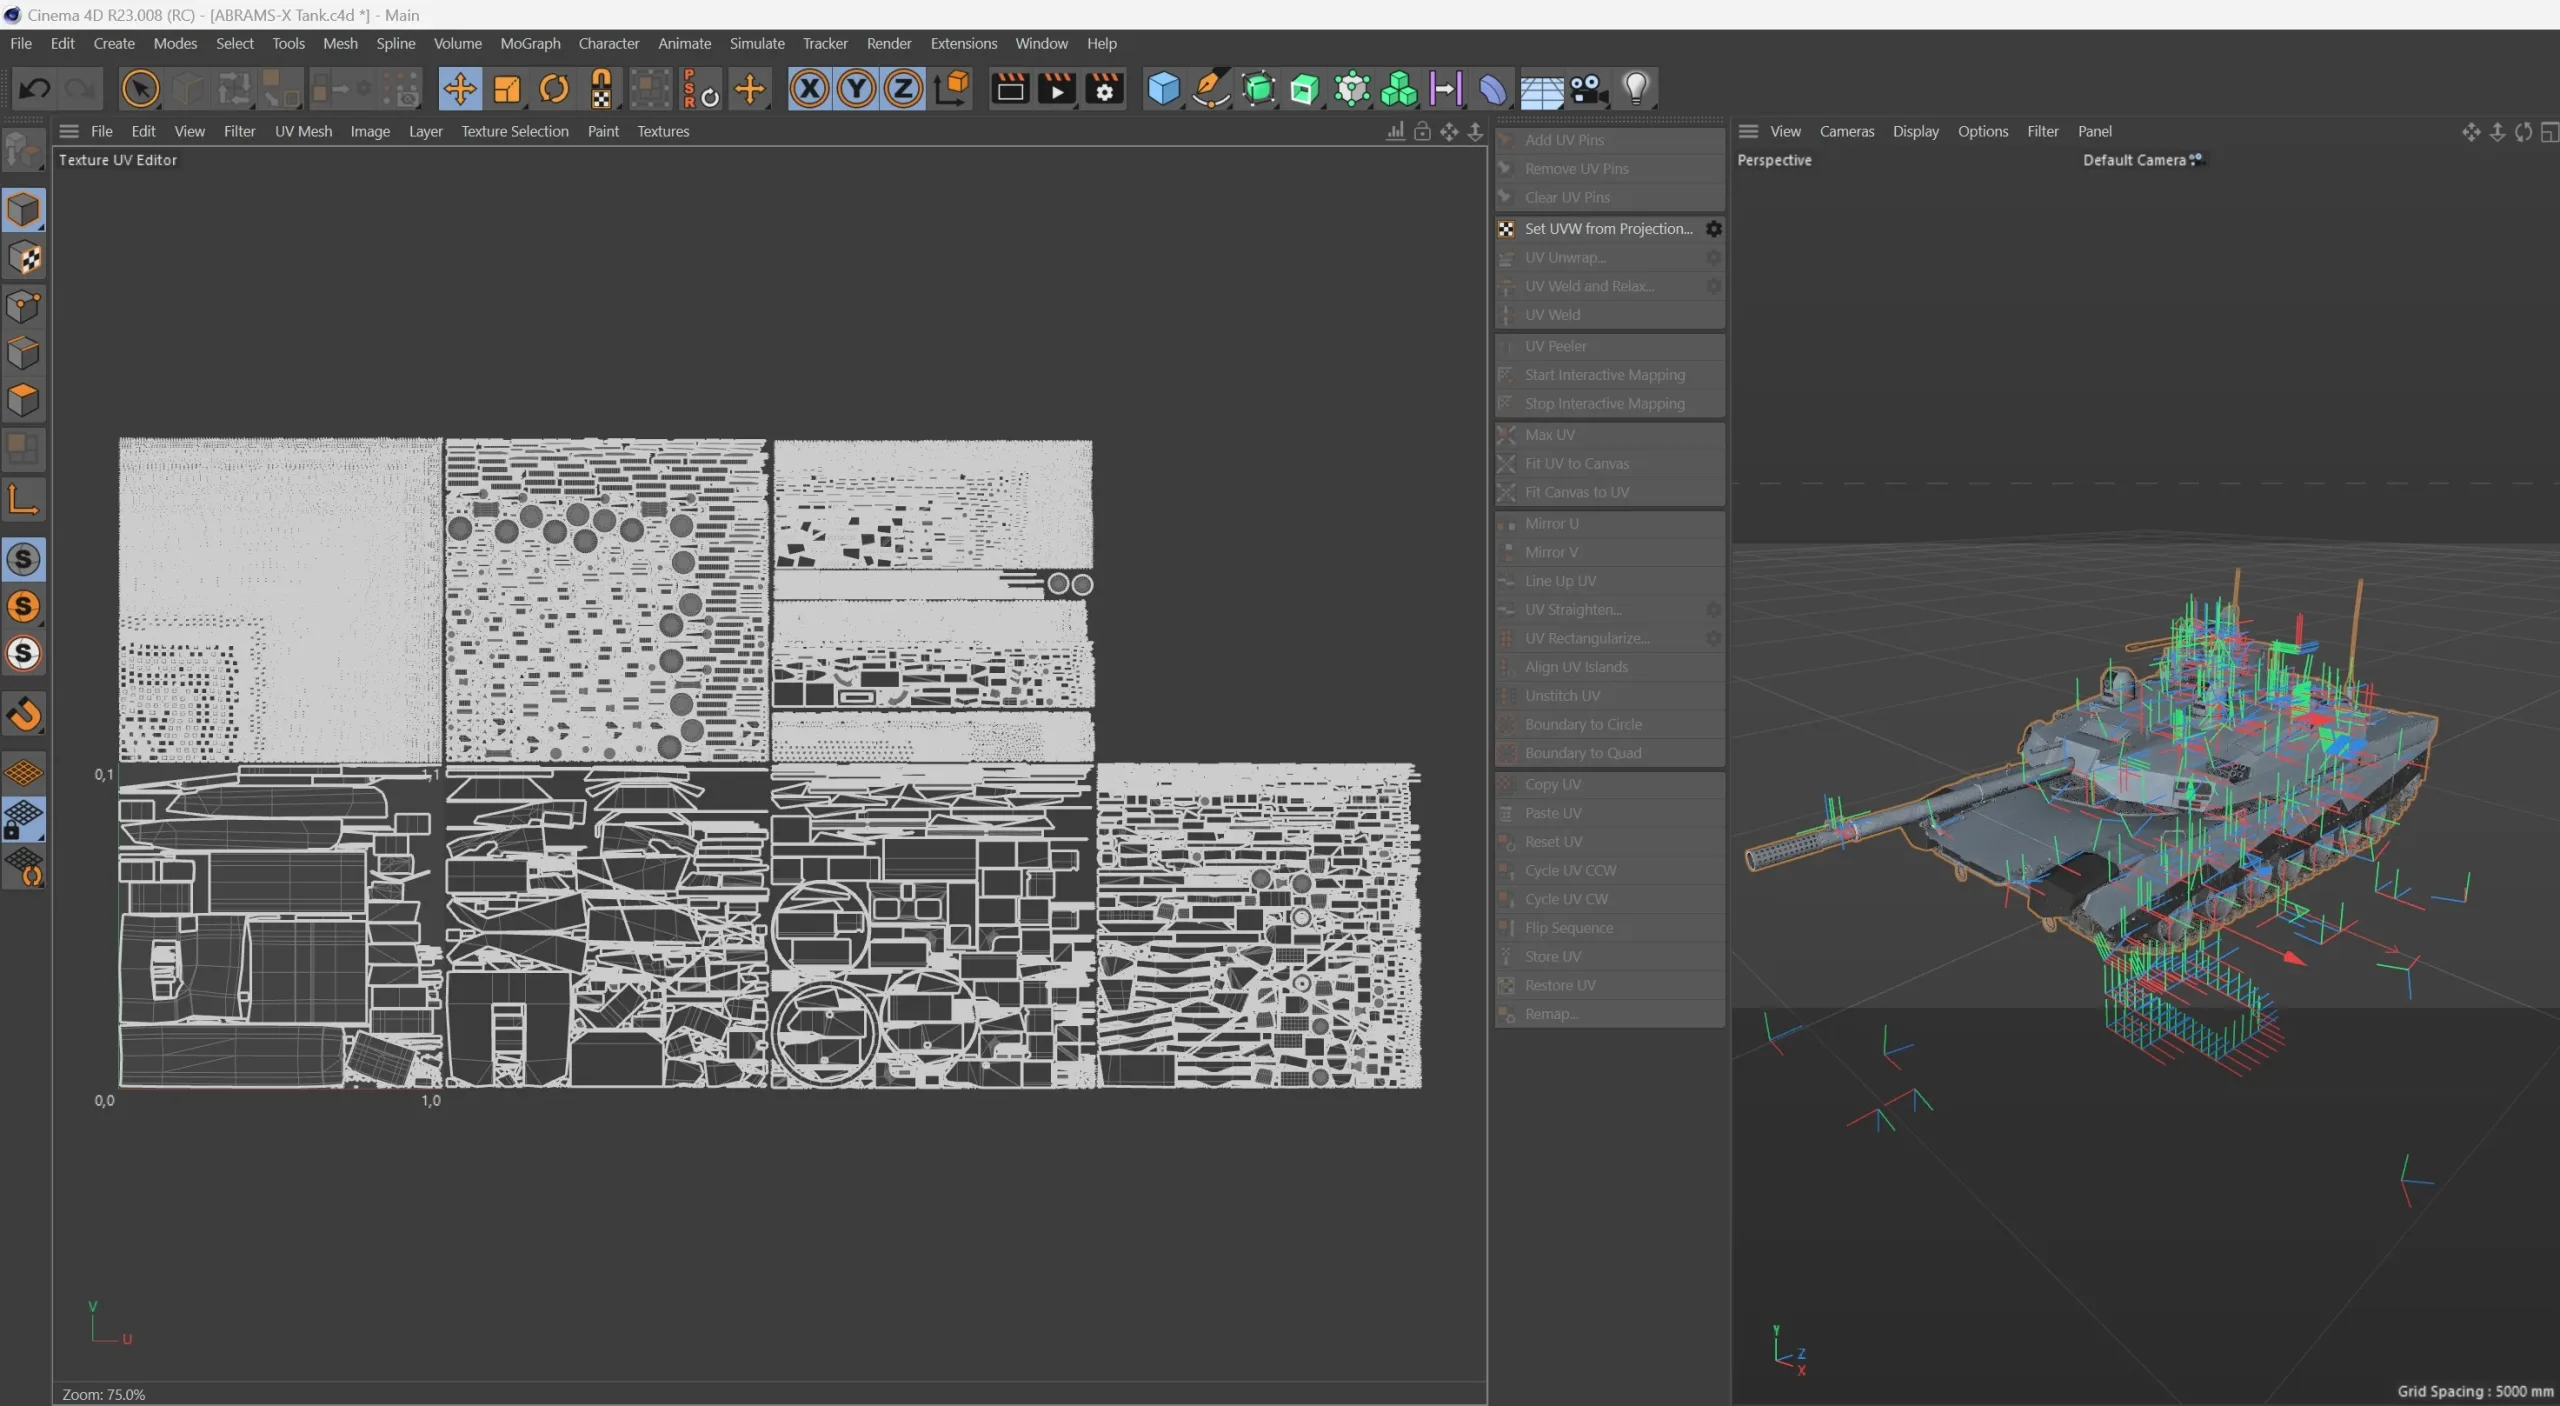Toggle the Y axis lock

[856, 89]
